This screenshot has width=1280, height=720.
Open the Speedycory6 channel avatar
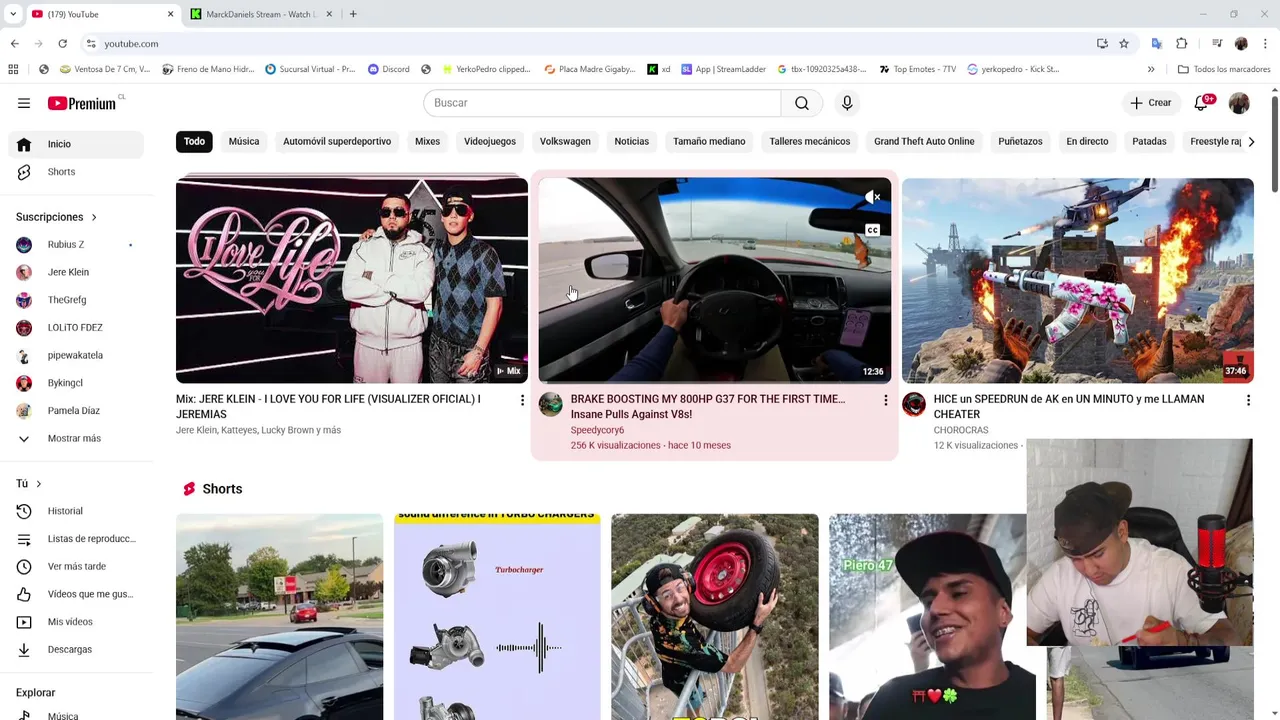point(551,404)
